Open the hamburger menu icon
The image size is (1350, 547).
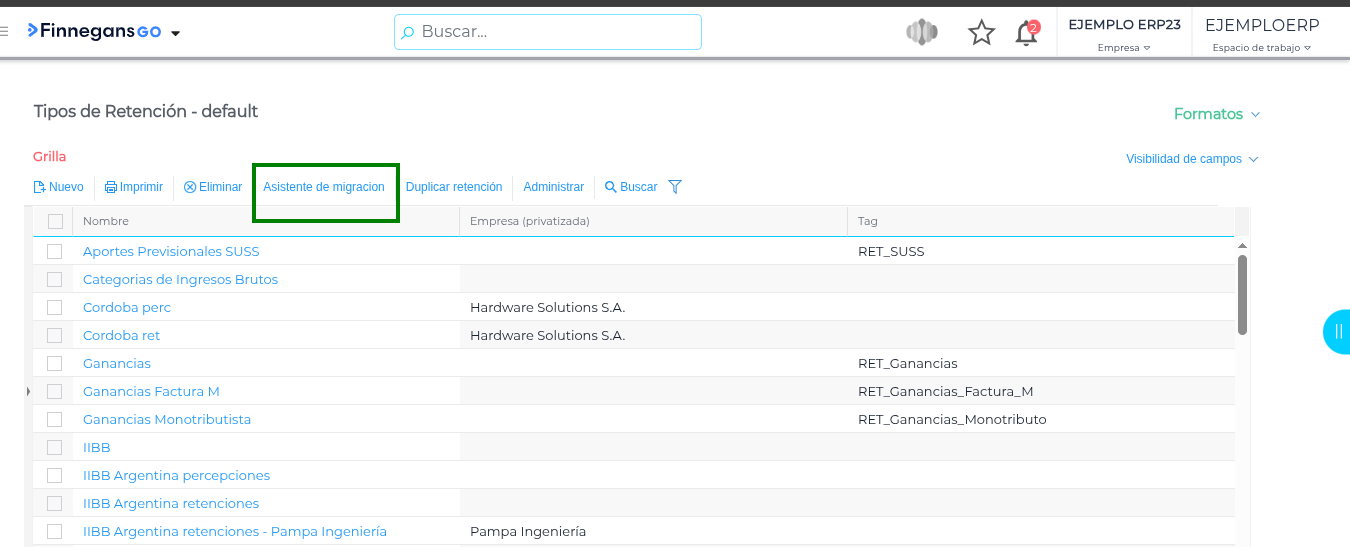pyautogui.click(x=5, y=32)
